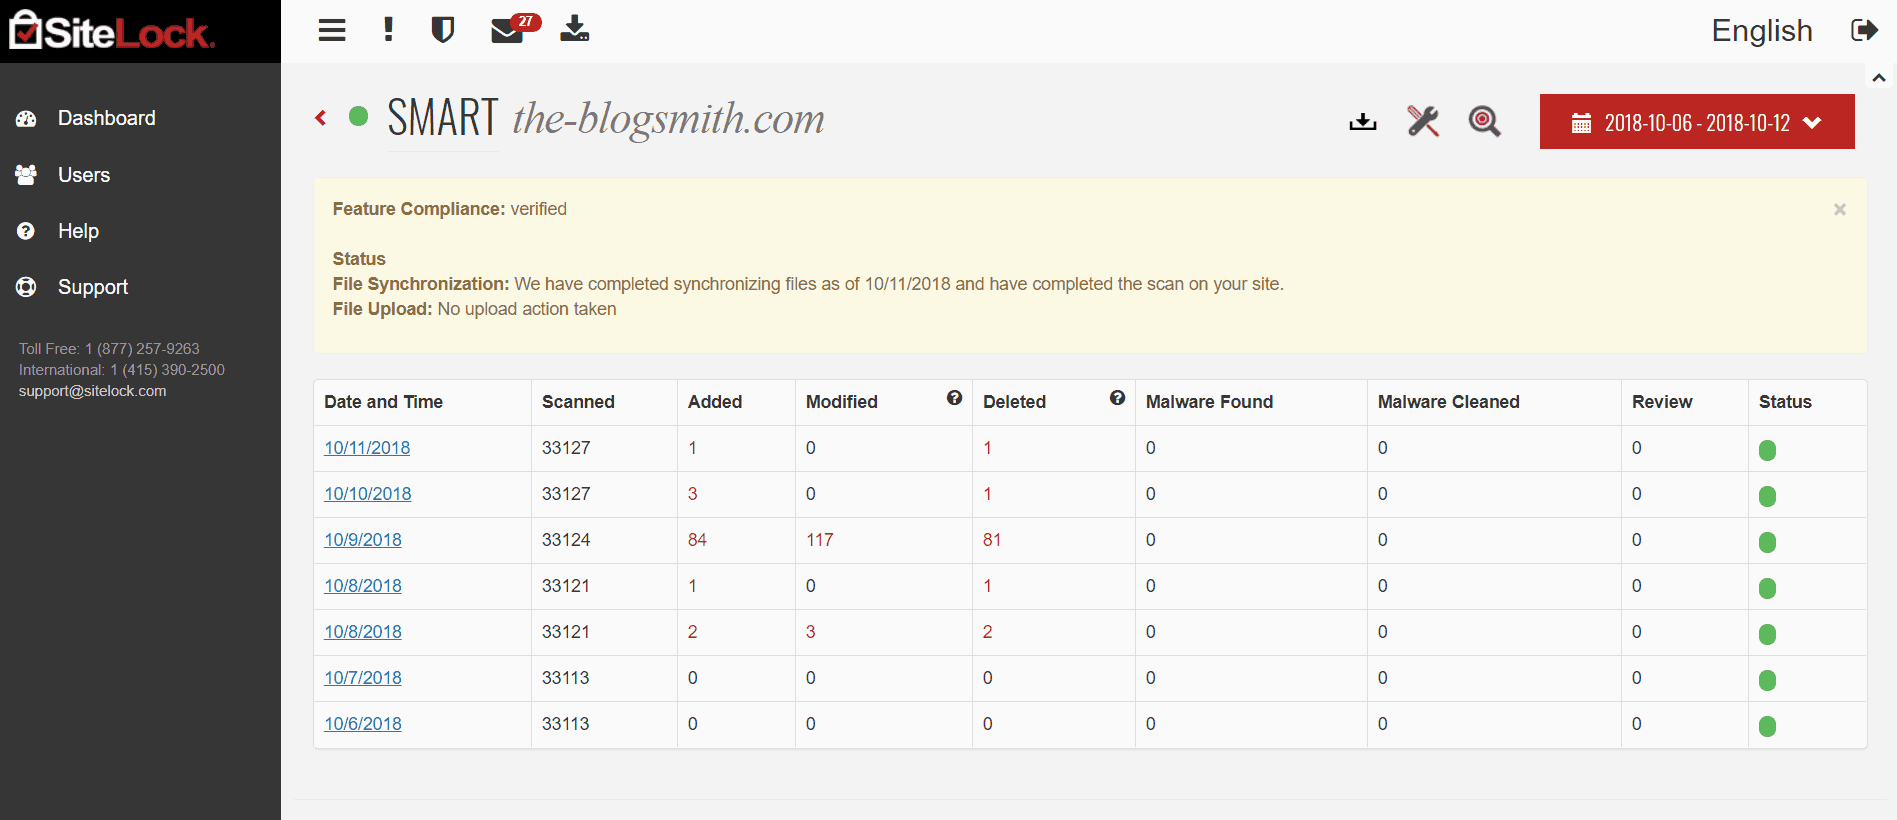The height and width of the screenshot is (820, 1897).
Task: Click the Malware Cleaned column header
Action: [x=1448, y=402]
